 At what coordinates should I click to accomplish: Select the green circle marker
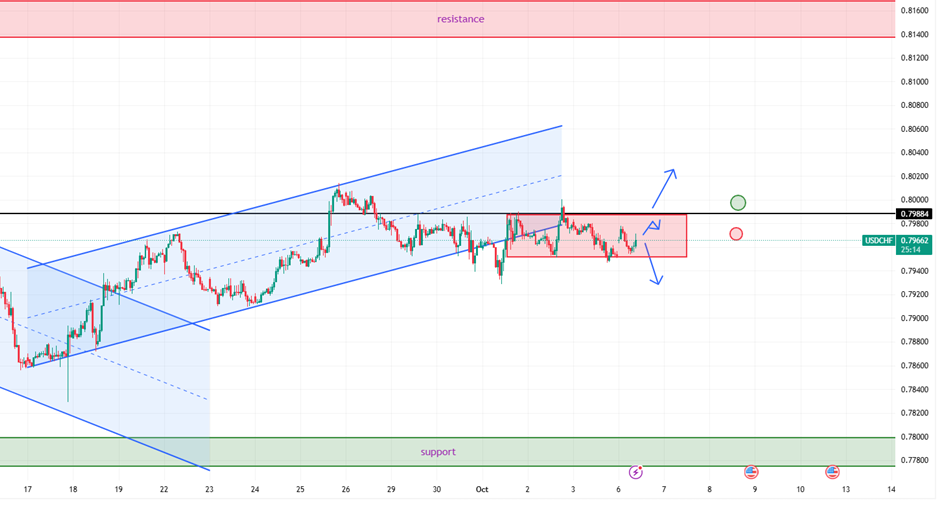(x=738, y=203)
